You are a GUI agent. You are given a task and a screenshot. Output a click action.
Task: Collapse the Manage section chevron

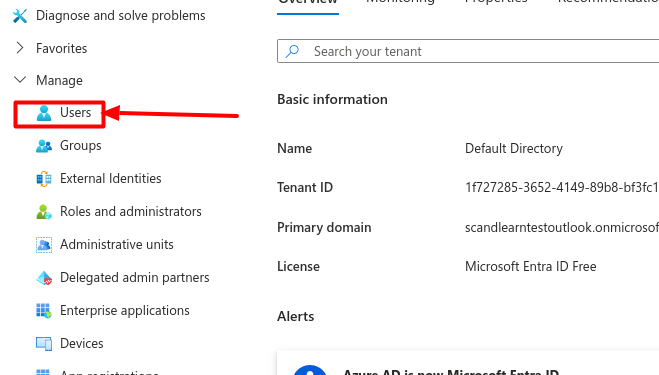tap(20, 79)
